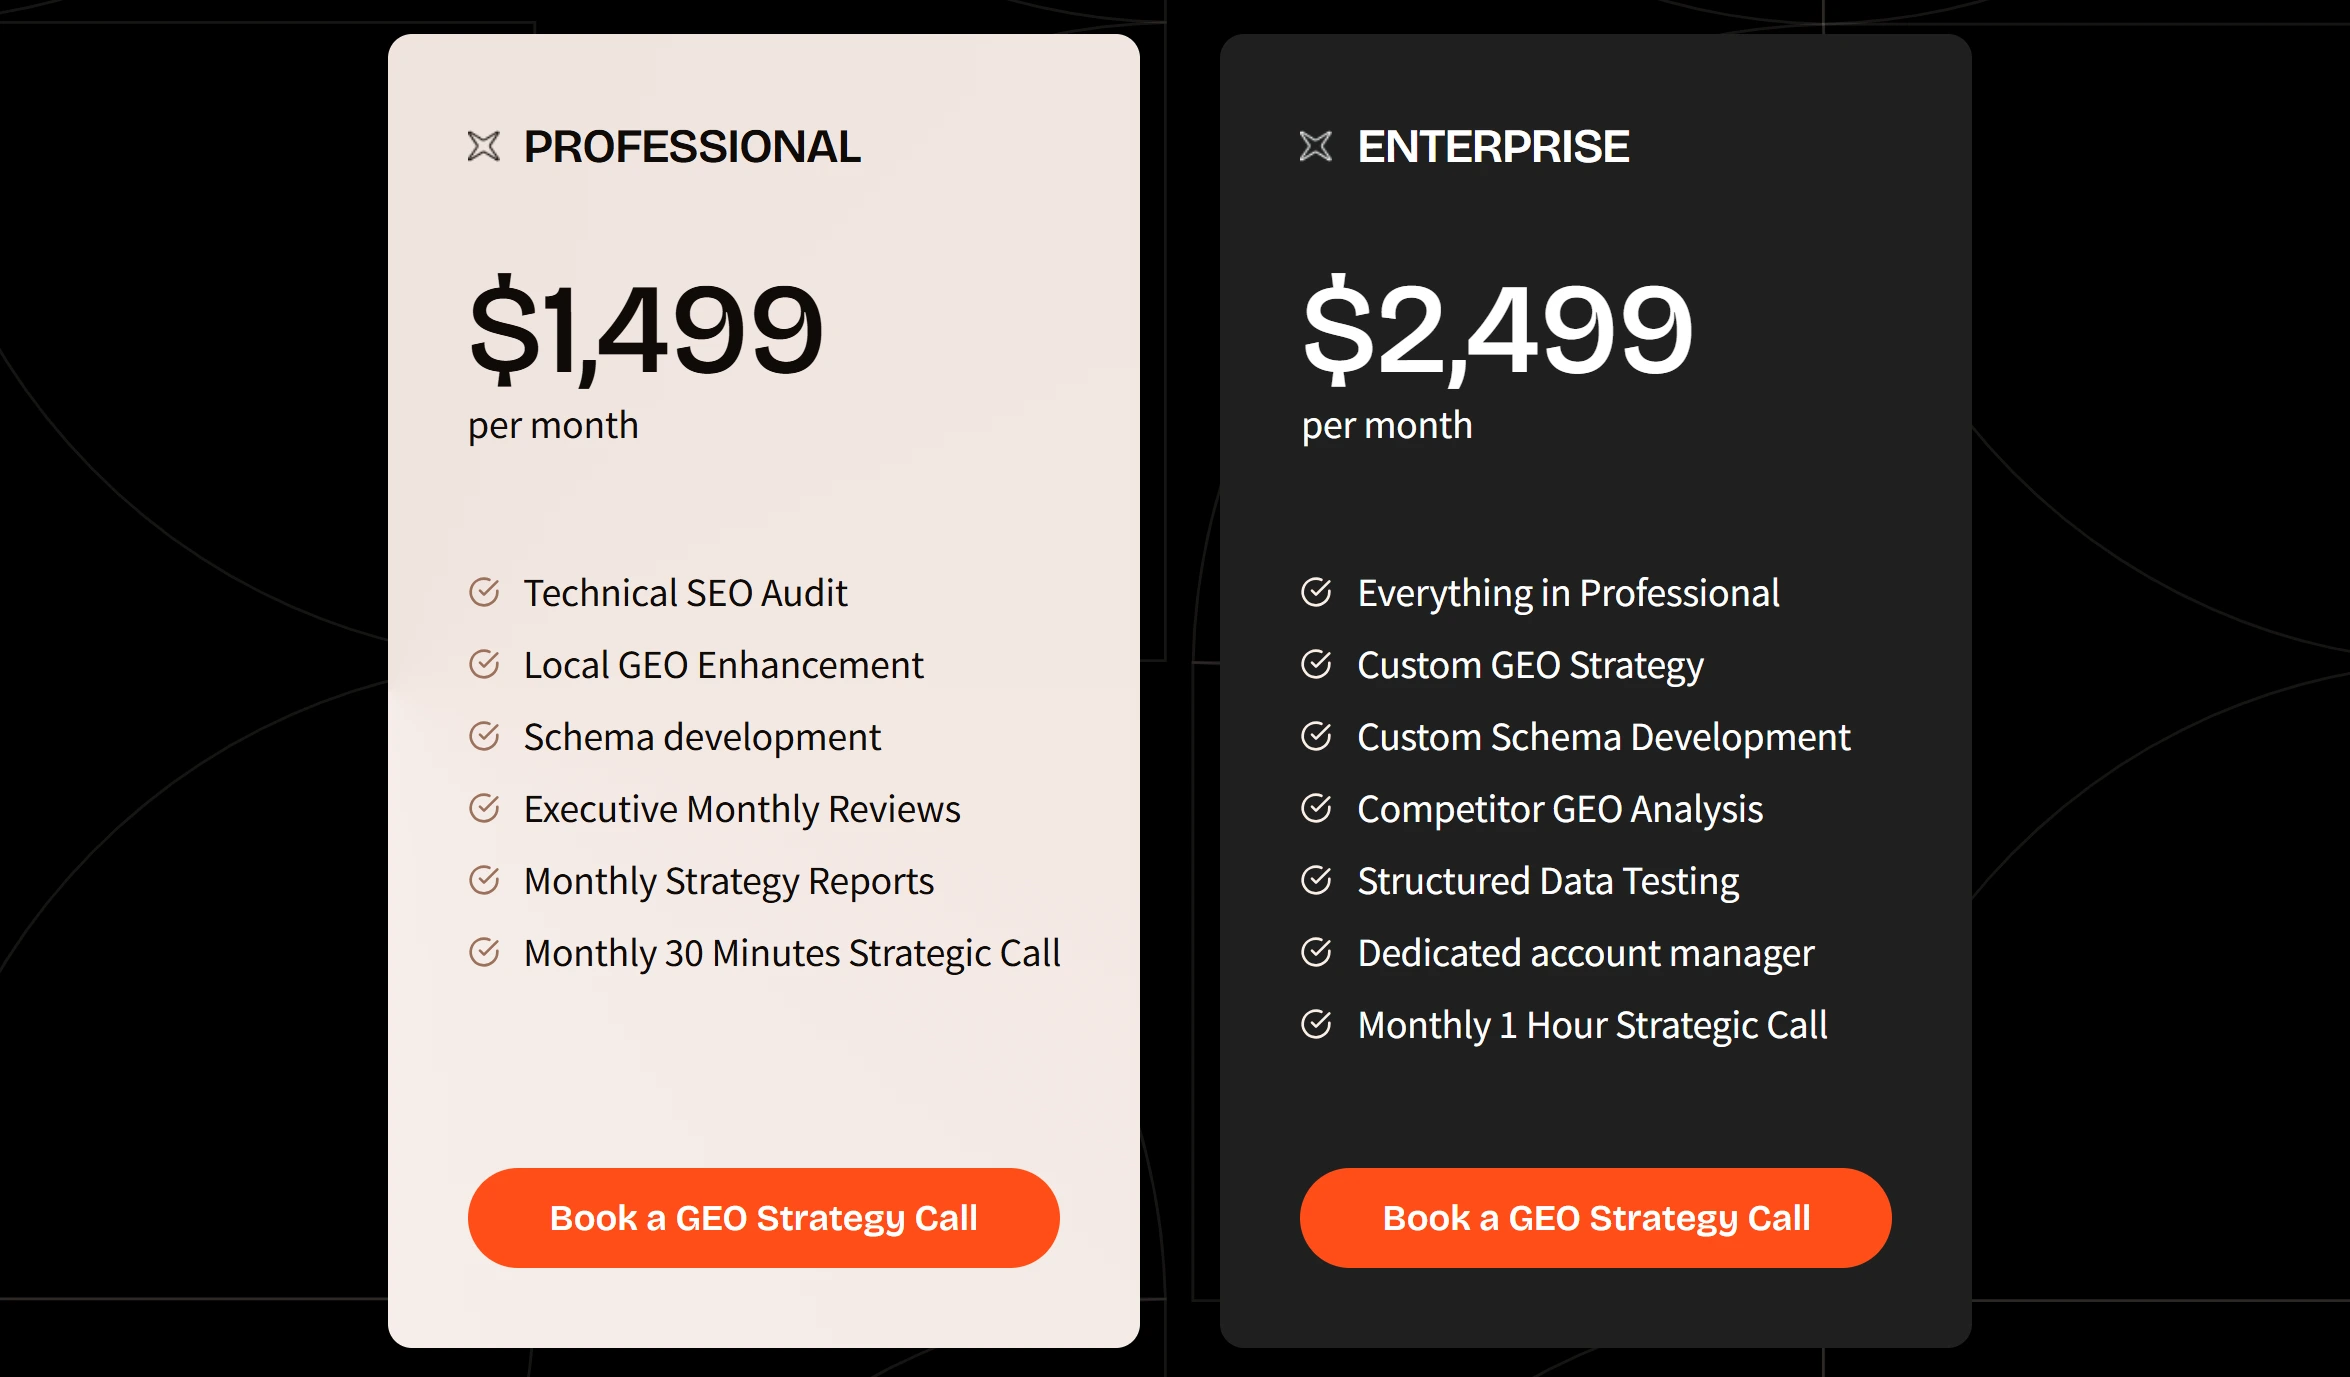Click the checkmark next to Local GEO Enhancement
Screen dimensions: 2350x1377
point(484,665)
